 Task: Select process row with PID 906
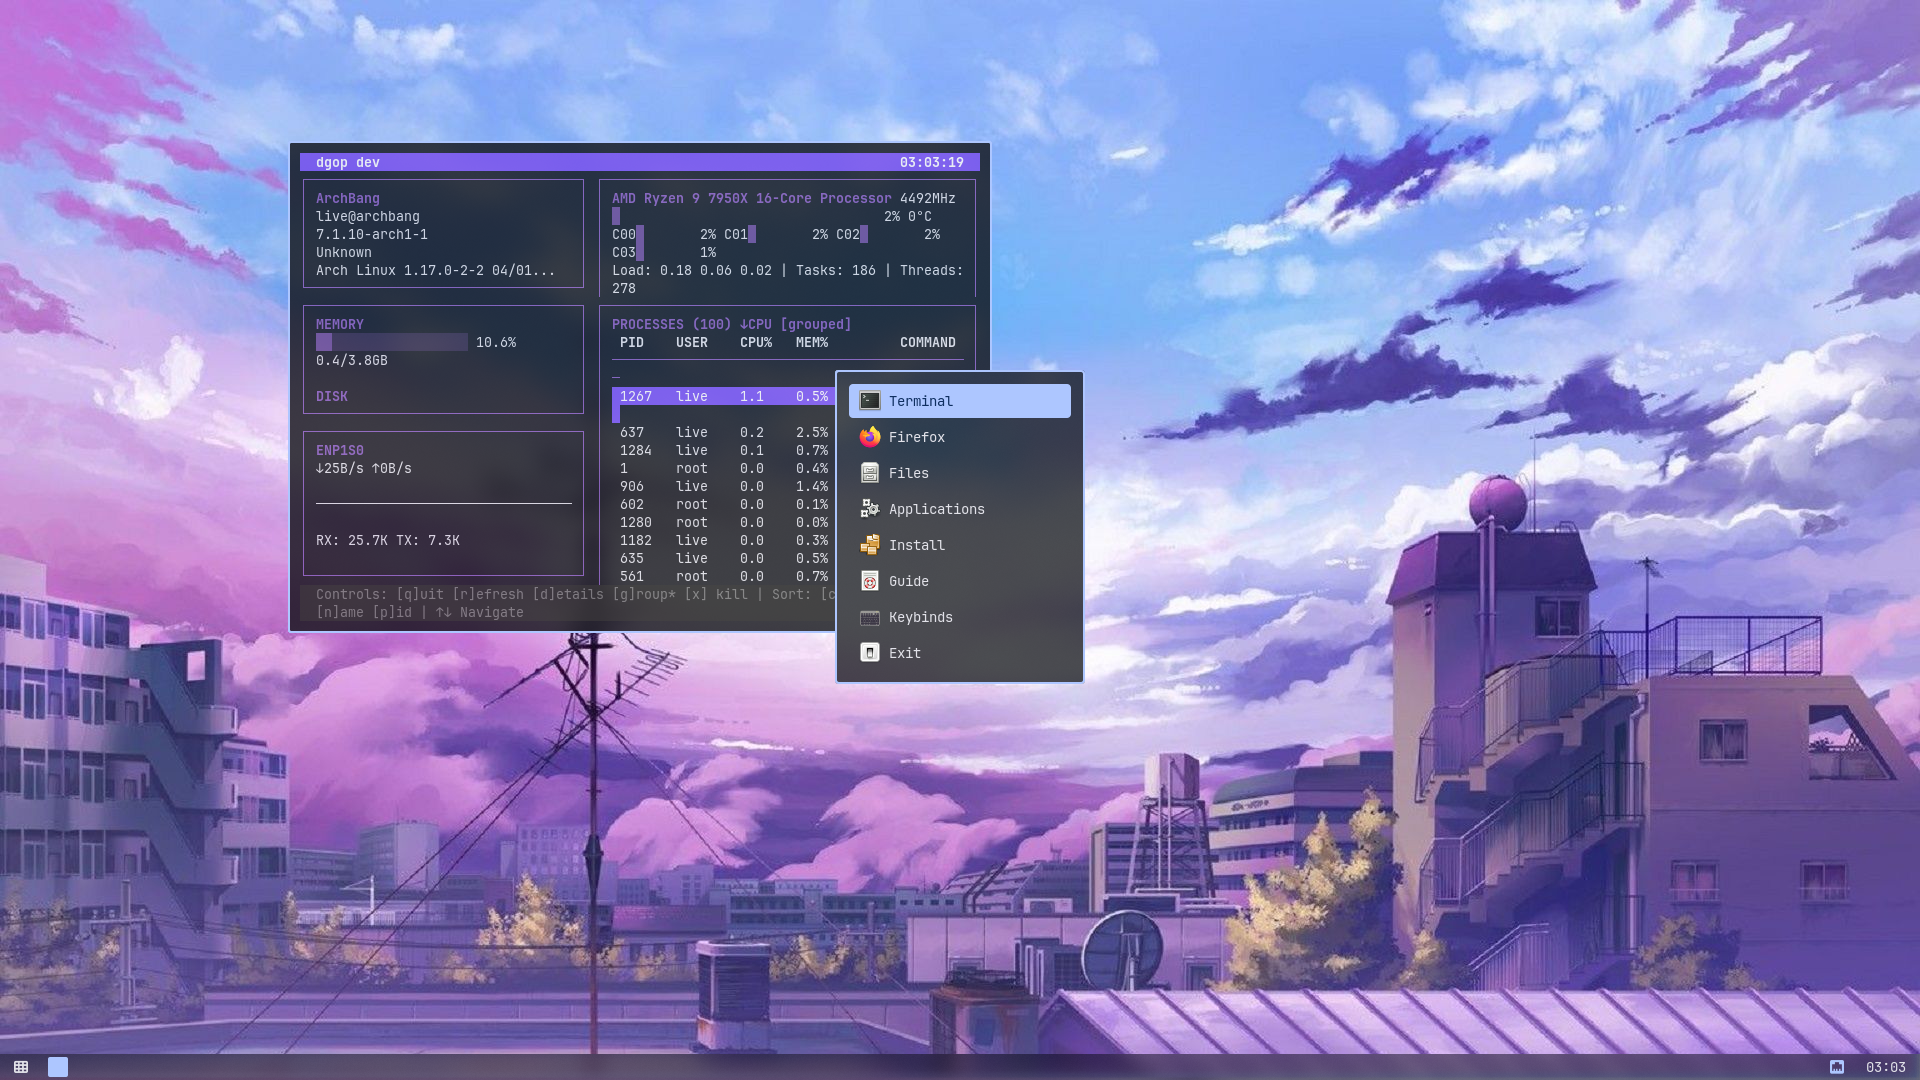coord(724,486)
